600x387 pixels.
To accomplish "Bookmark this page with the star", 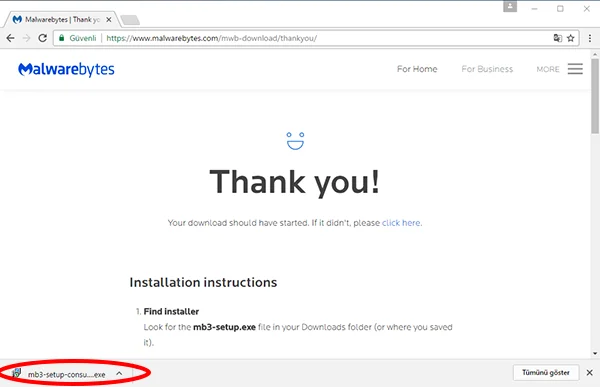I will pos(571,38).
